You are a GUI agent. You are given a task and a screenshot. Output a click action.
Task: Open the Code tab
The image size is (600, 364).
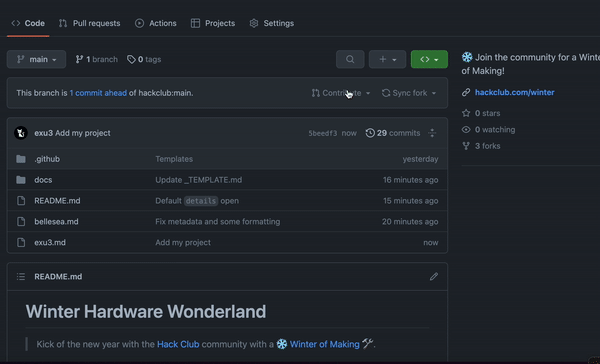[28, 23]
